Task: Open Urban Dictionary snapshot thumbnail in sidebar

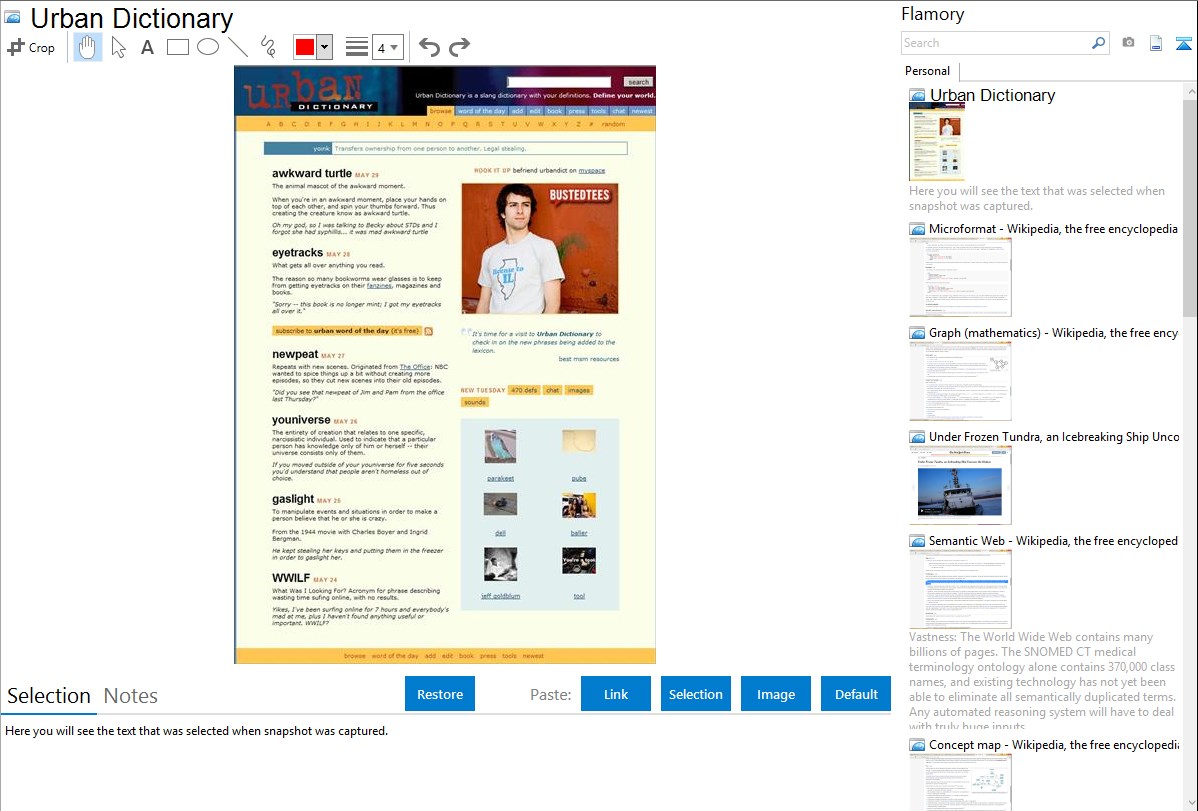Action: (x=937, y=142)
